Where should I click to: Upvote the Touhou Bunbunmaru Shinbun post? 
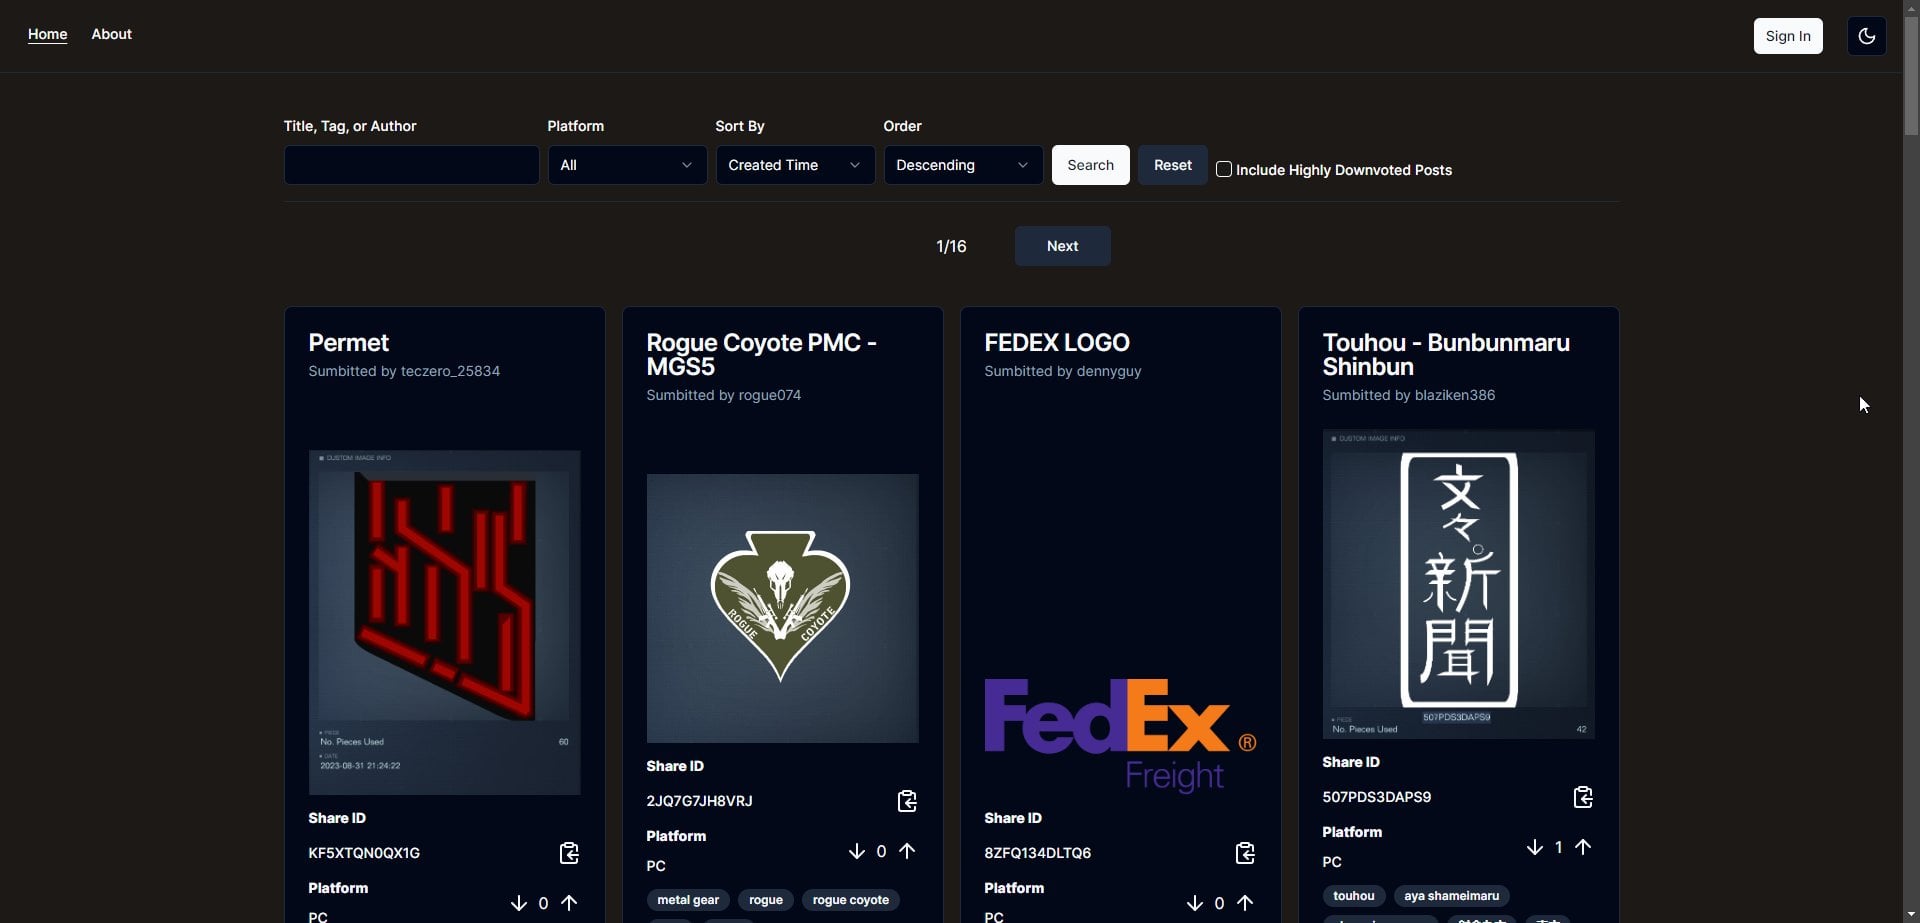(x=1583, y=847)
